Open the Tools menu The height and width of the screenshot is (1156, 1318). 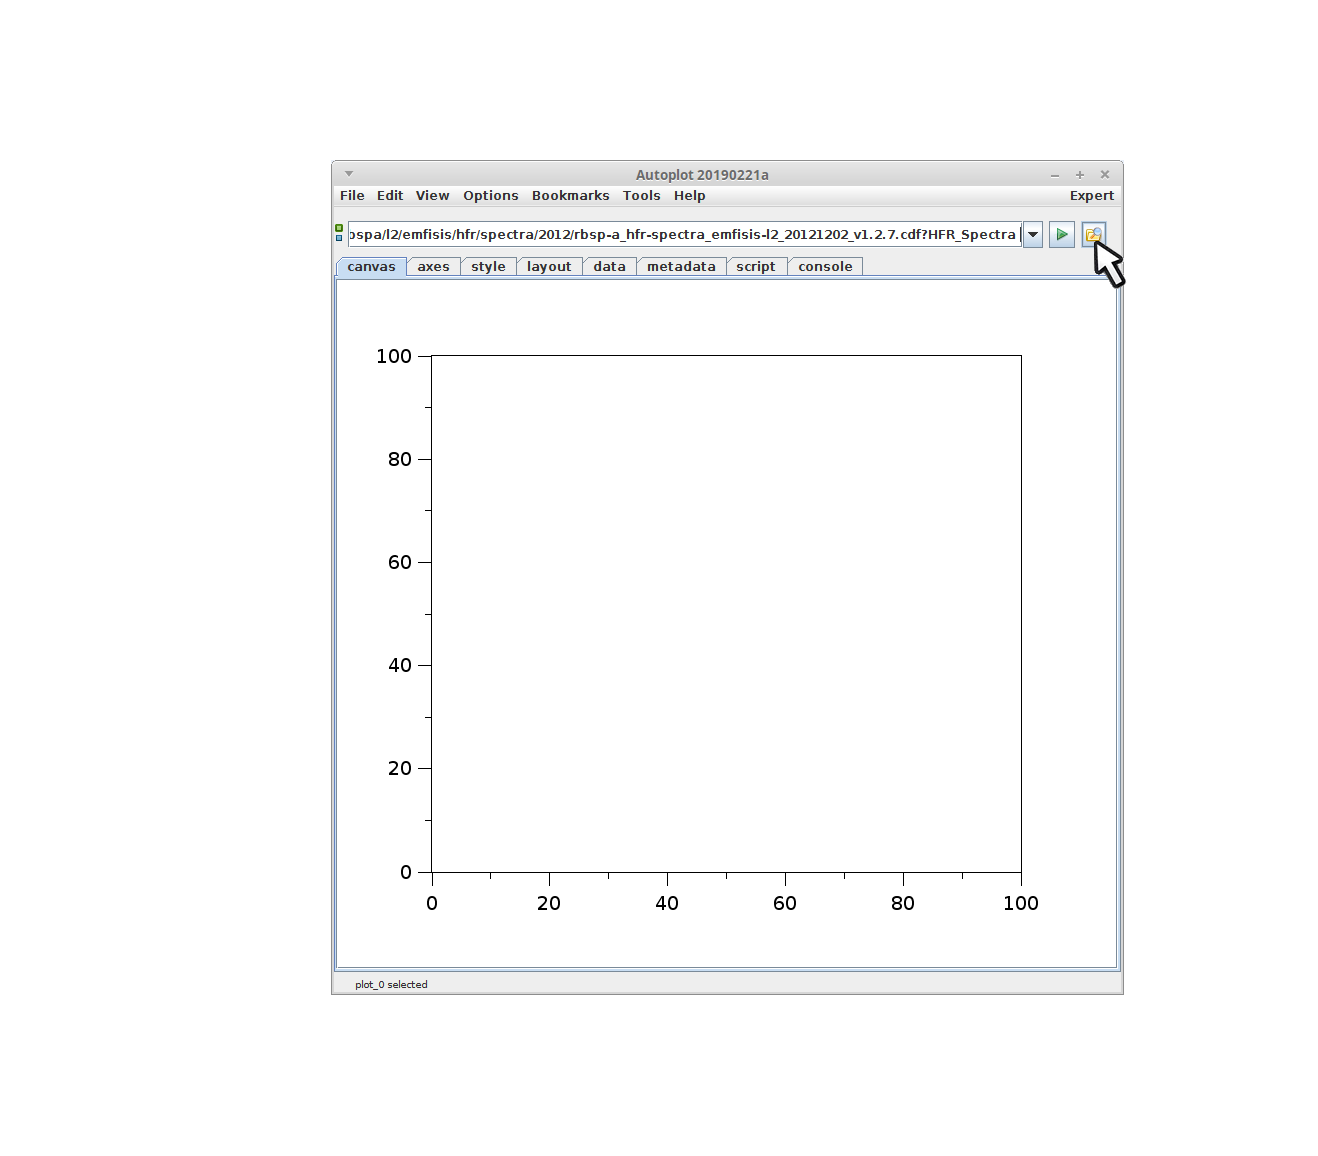641,196
